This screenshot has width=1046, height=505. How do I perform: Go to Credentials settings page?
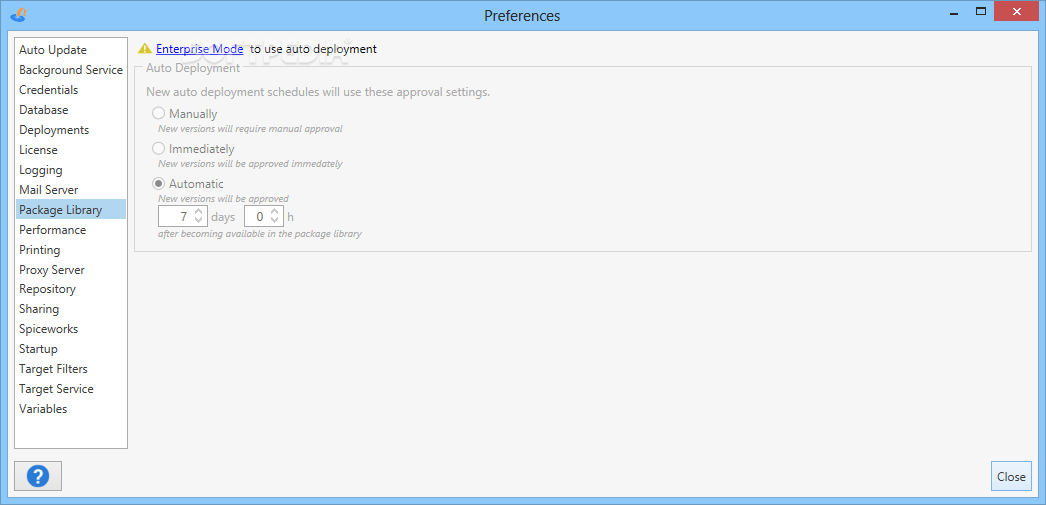click(71, 90)
